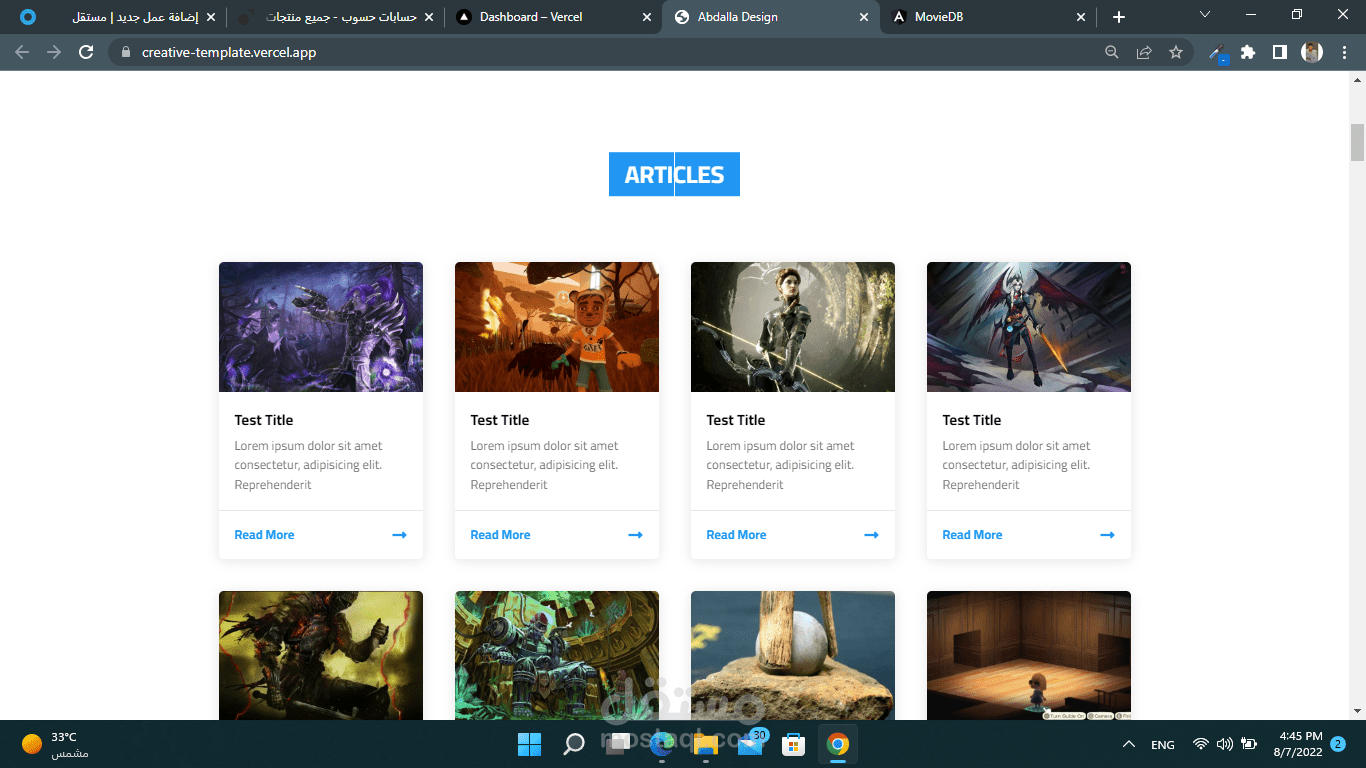Open the Chrome profile avatar
The height and width of the screenshot is (768, 1366).
[1312, 52]
